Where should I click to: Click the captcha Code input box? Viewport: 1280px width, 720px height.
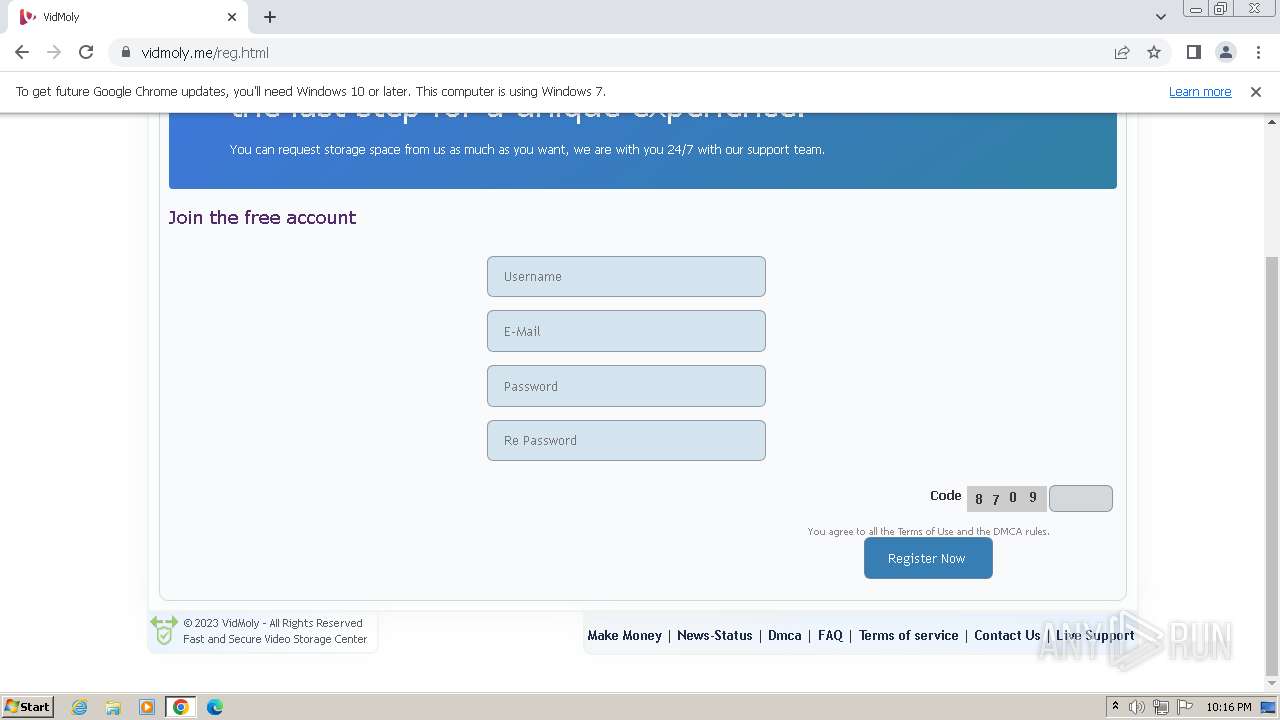point(1080,498)
